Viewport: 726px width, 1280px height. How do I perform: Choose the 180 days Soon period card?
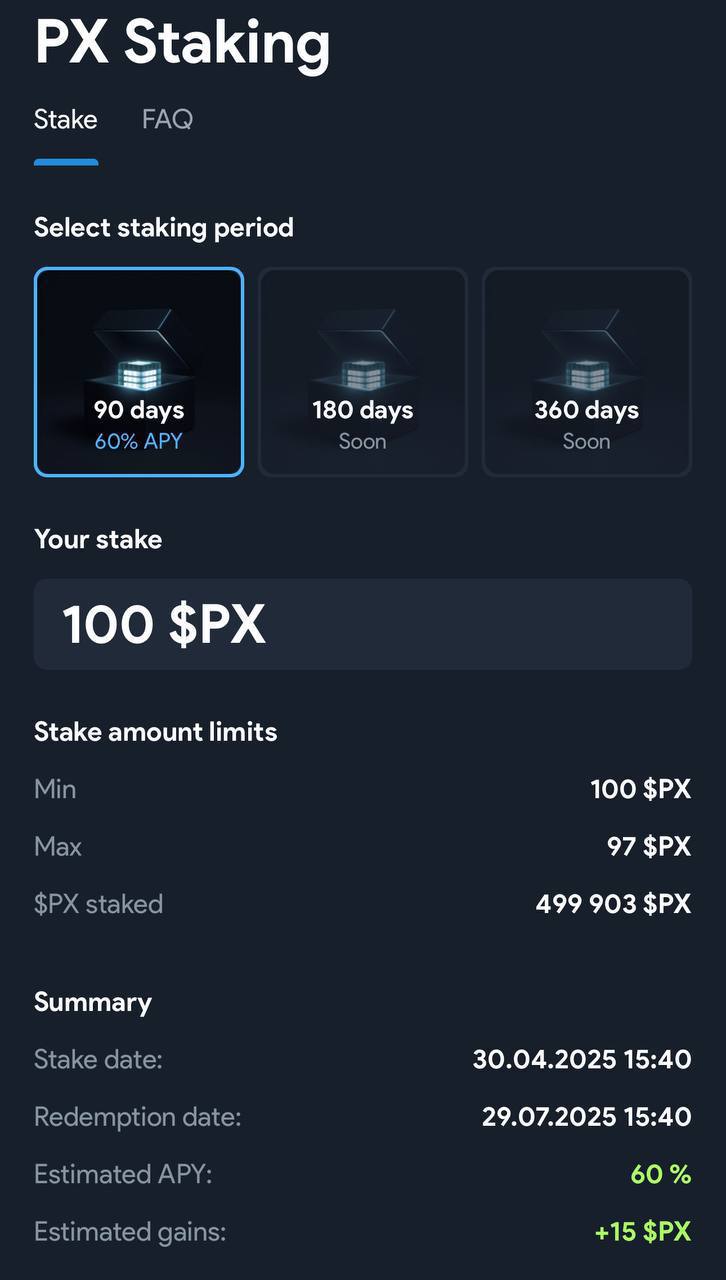pos(363,372)
